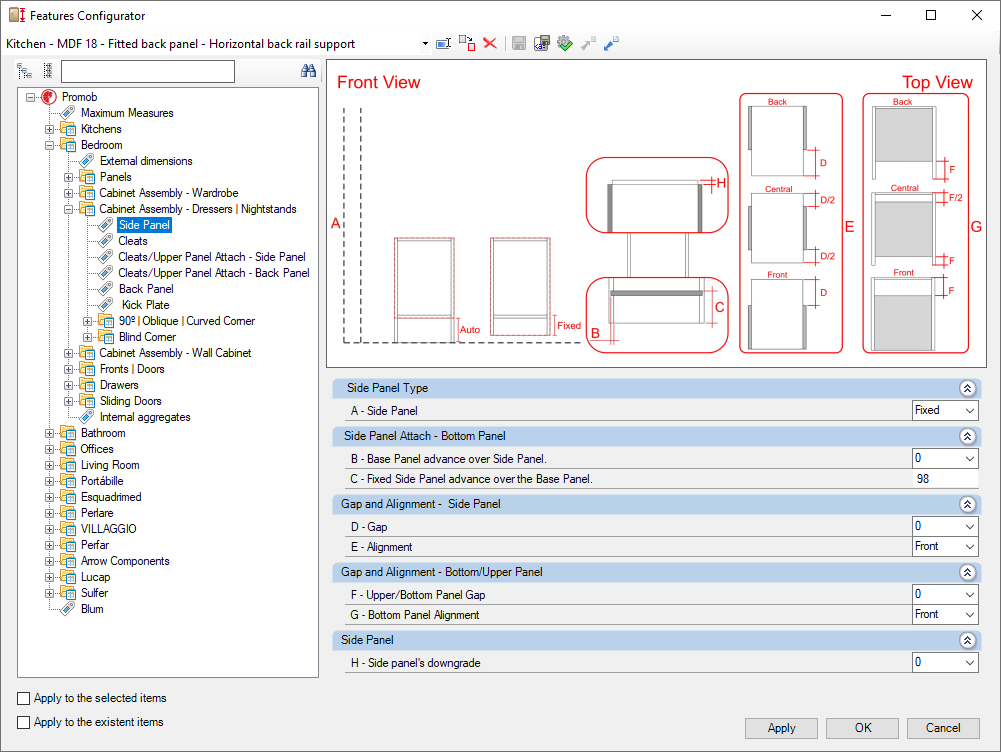1001x752 pixels.
Task: Open the F - Upper/Bottom Panel Gap dropdown
Action: pos(970,594)
